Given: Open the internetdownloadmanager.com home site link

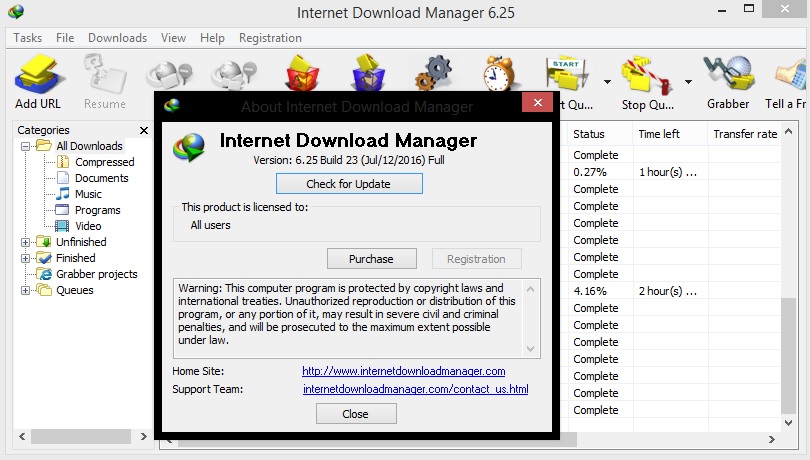Looking at the screenshot, I should pyautogui.click(x=403, y=371).
